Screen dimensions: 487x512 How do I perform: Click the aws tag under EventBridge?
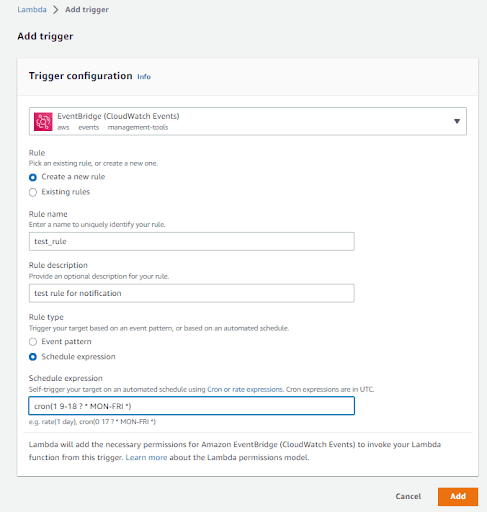coord(63,128)
